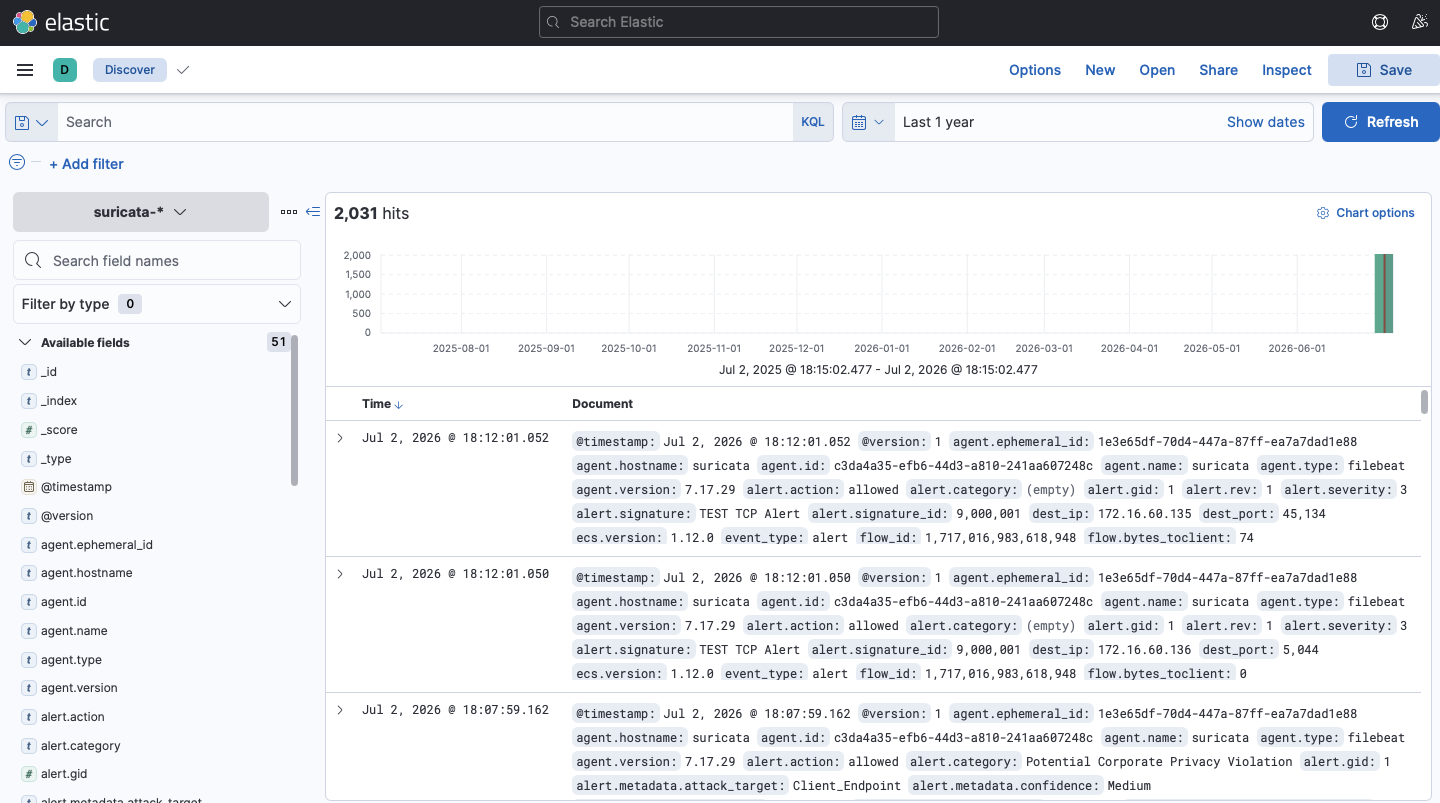Collapse the field sidebar arrow icon

(x=313, y=212)
